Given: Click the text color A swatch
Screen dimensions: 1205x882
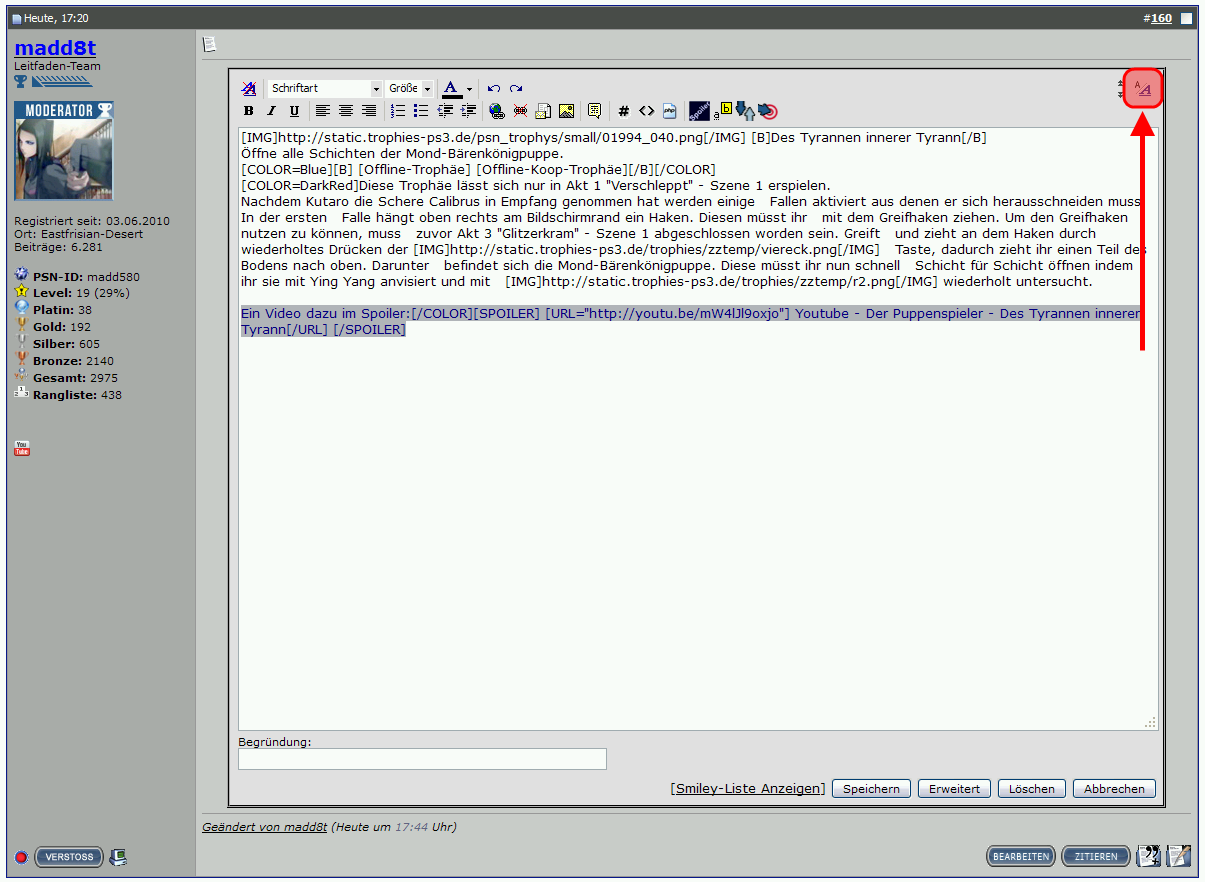Looking at the screenshot, I should pyautogui.click(x=451, y=89).
